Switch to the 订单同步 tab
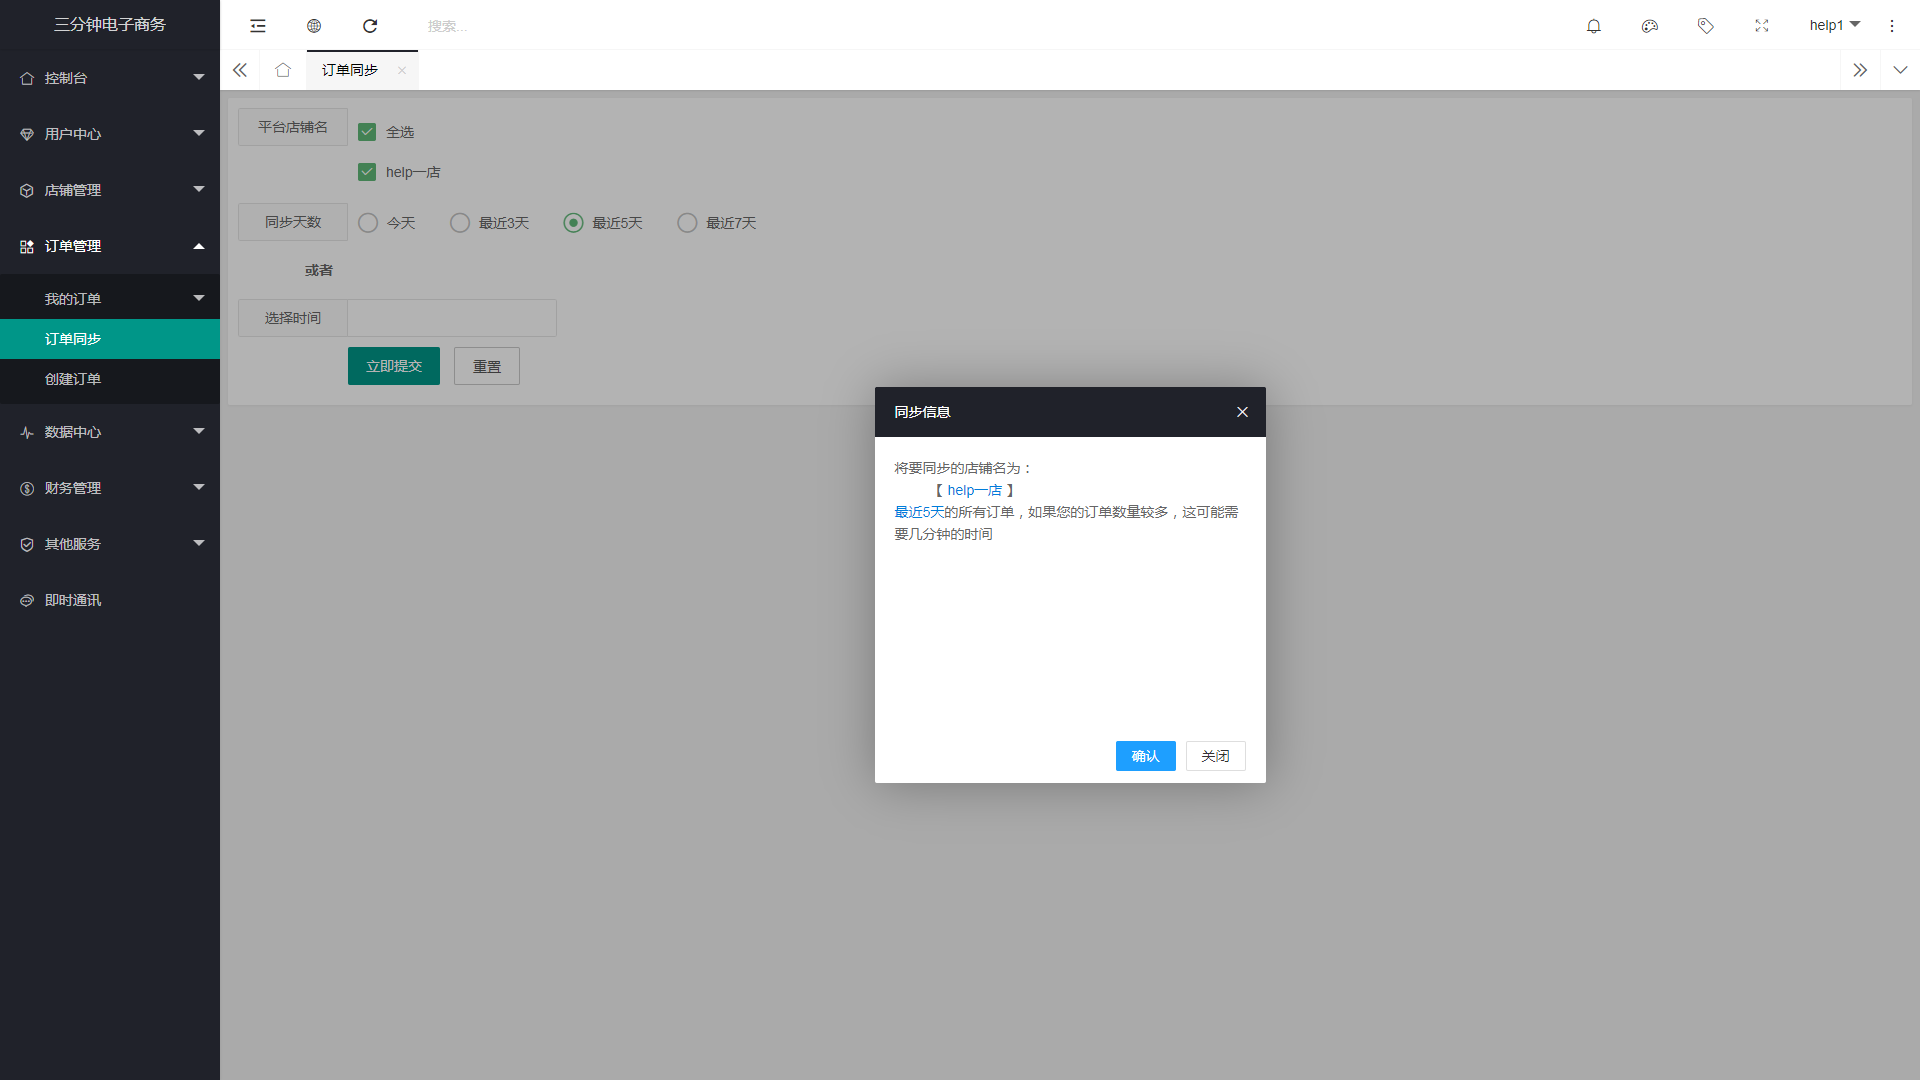Screen dimensions: 1920x1080 pyautogui.click(x=350, y=70)
